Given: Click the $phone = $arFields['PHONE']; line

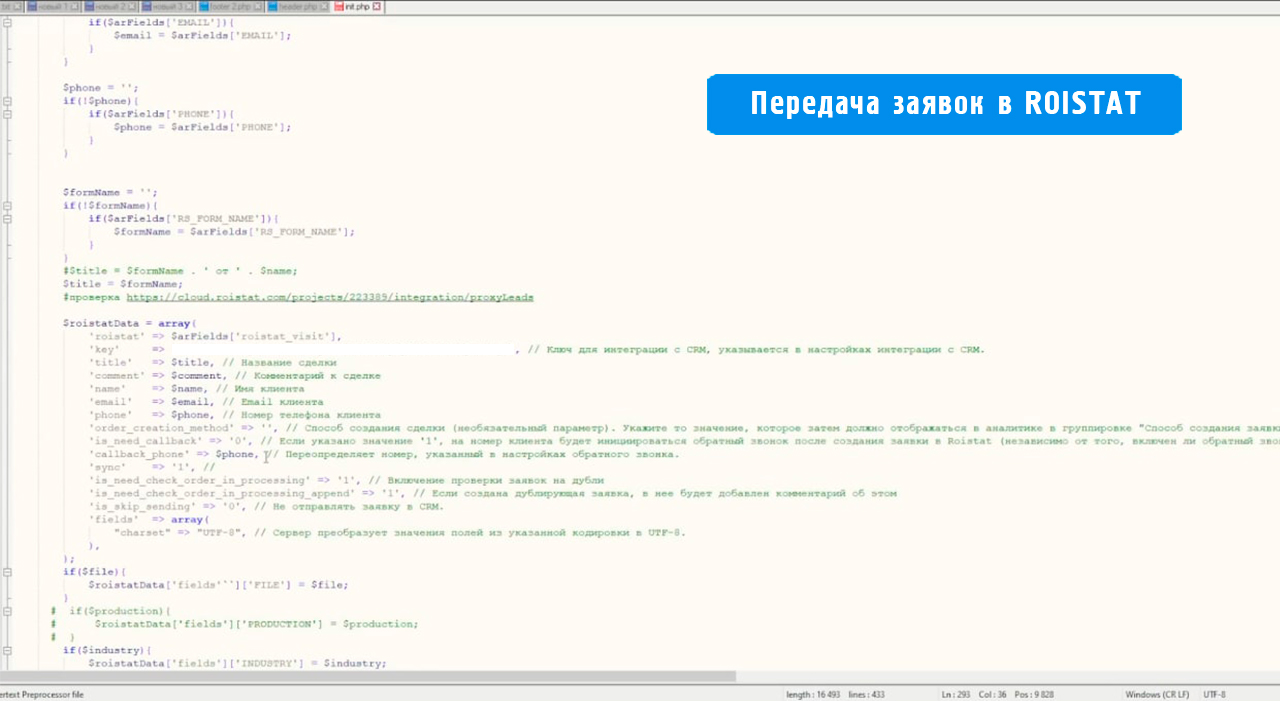Looking at the screenshot, I should point(203,127).
